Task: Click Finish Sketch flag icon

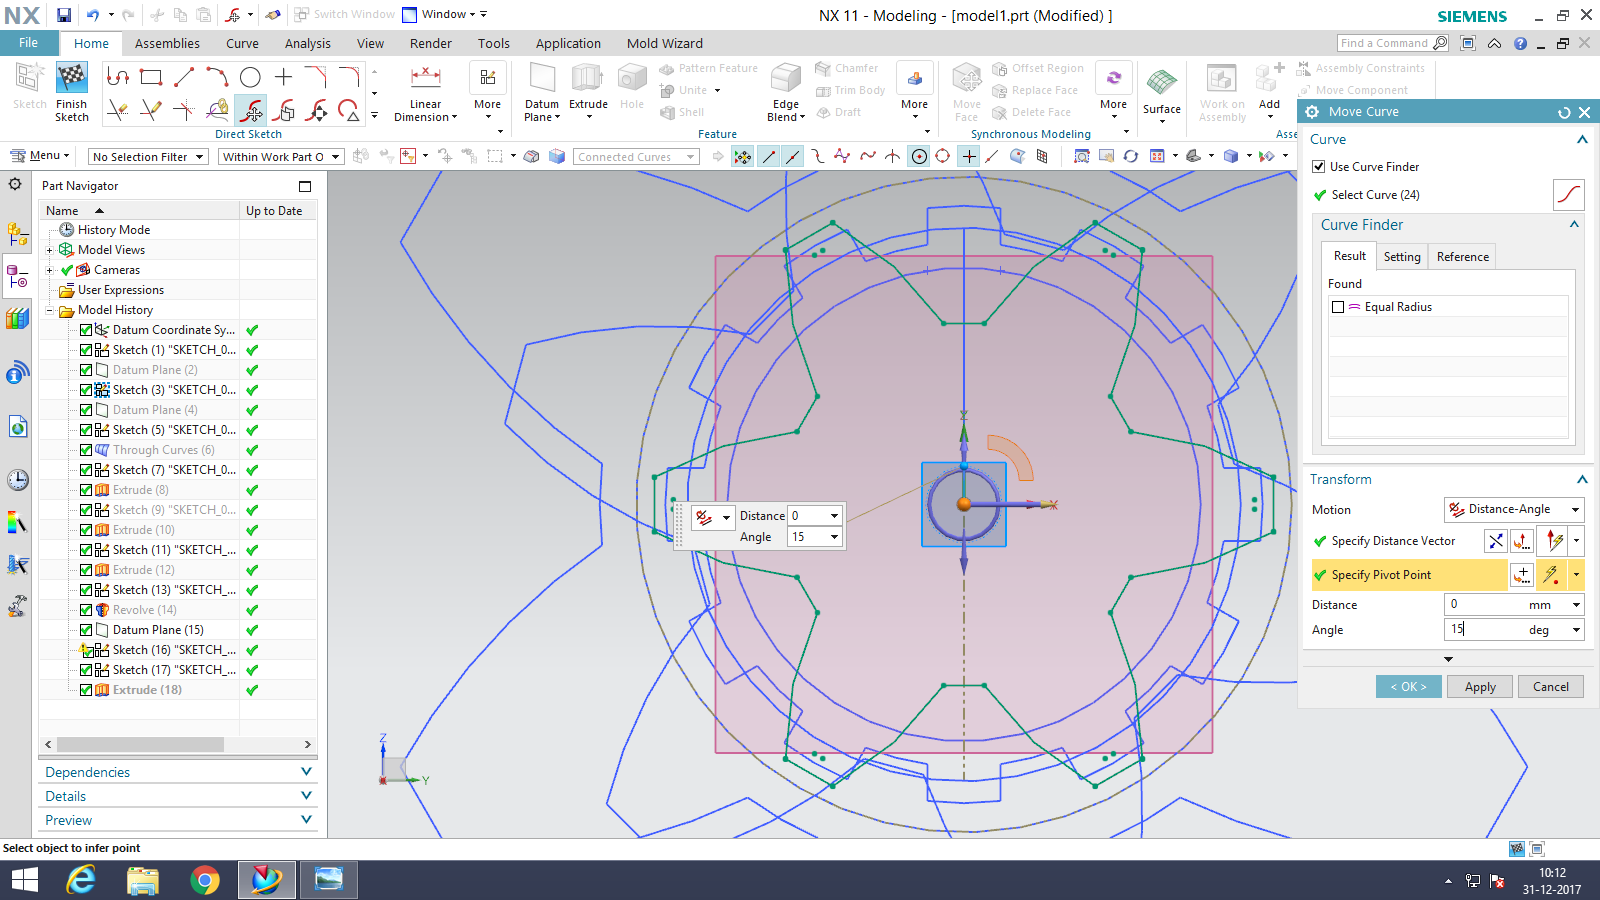Action: coord(72,78)
